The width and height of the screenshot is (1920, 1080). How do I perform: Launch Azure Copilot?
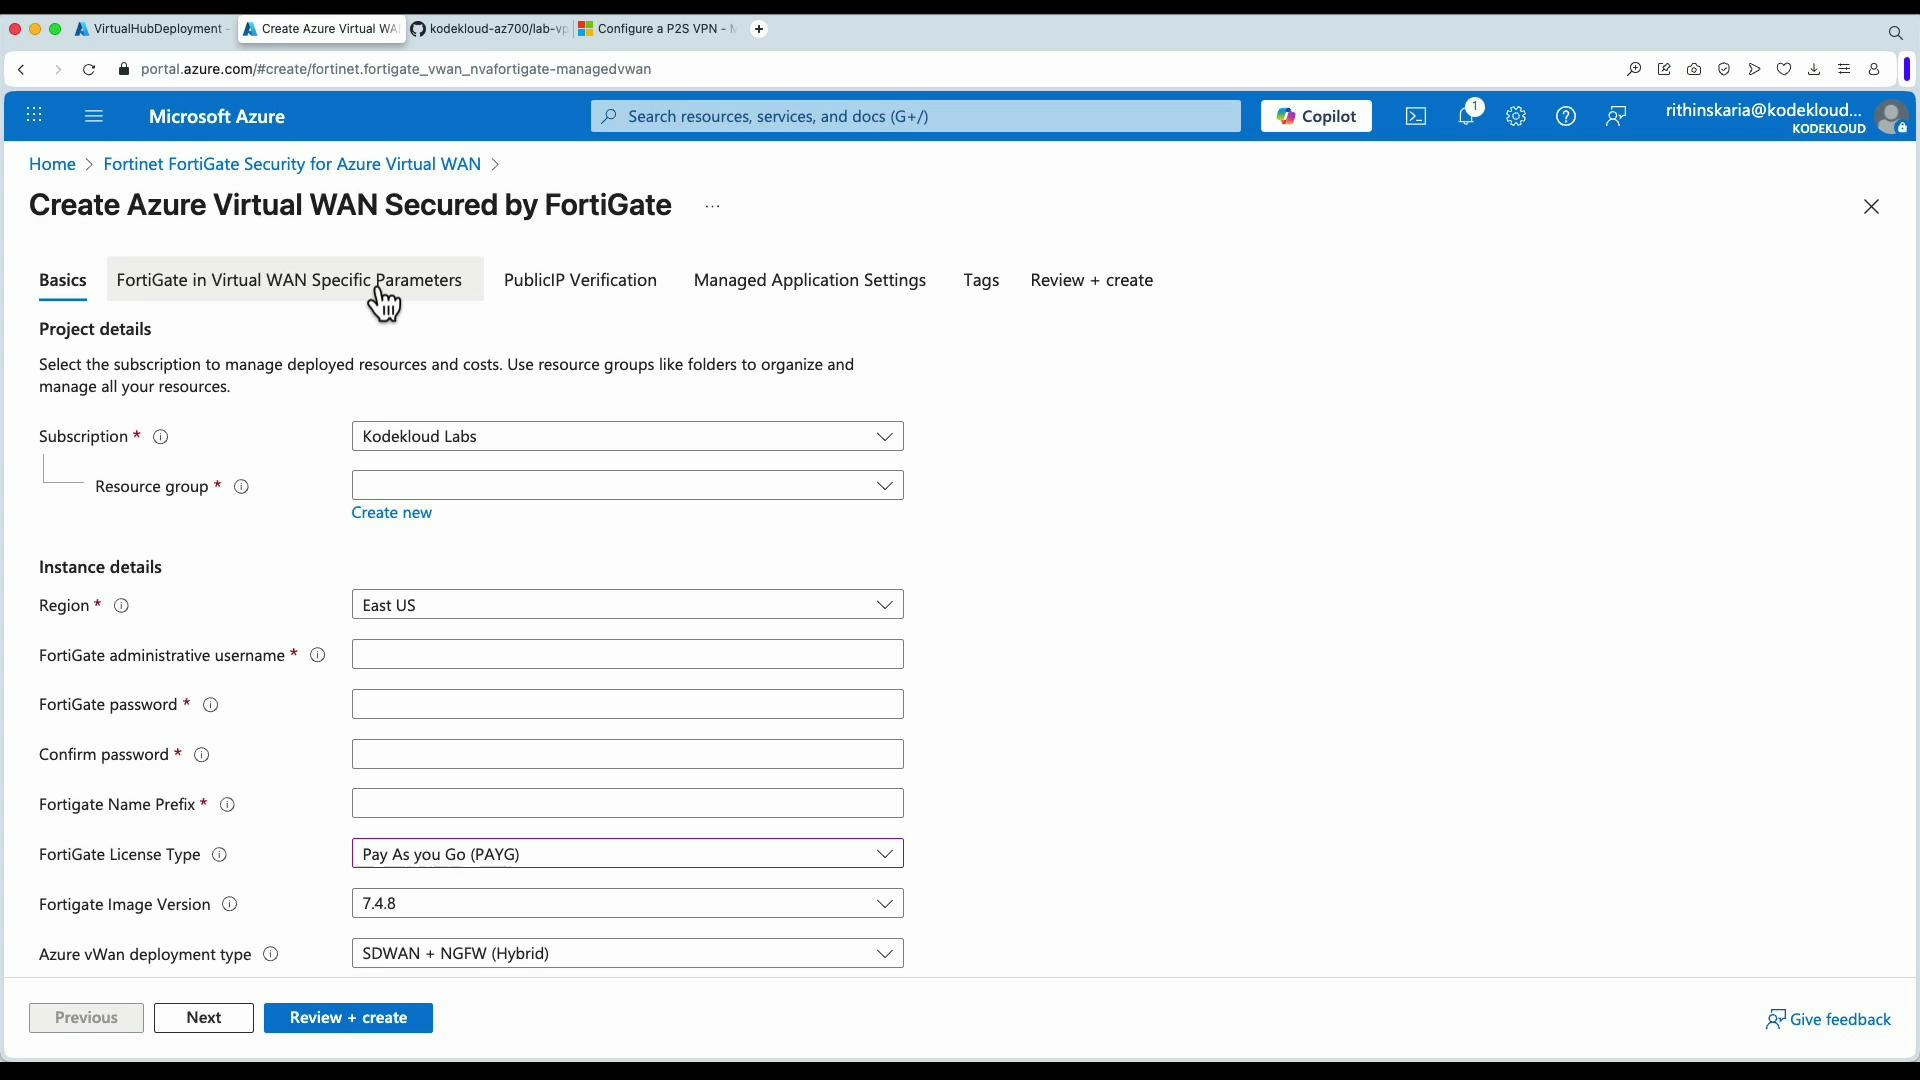tap(1315, 116)
